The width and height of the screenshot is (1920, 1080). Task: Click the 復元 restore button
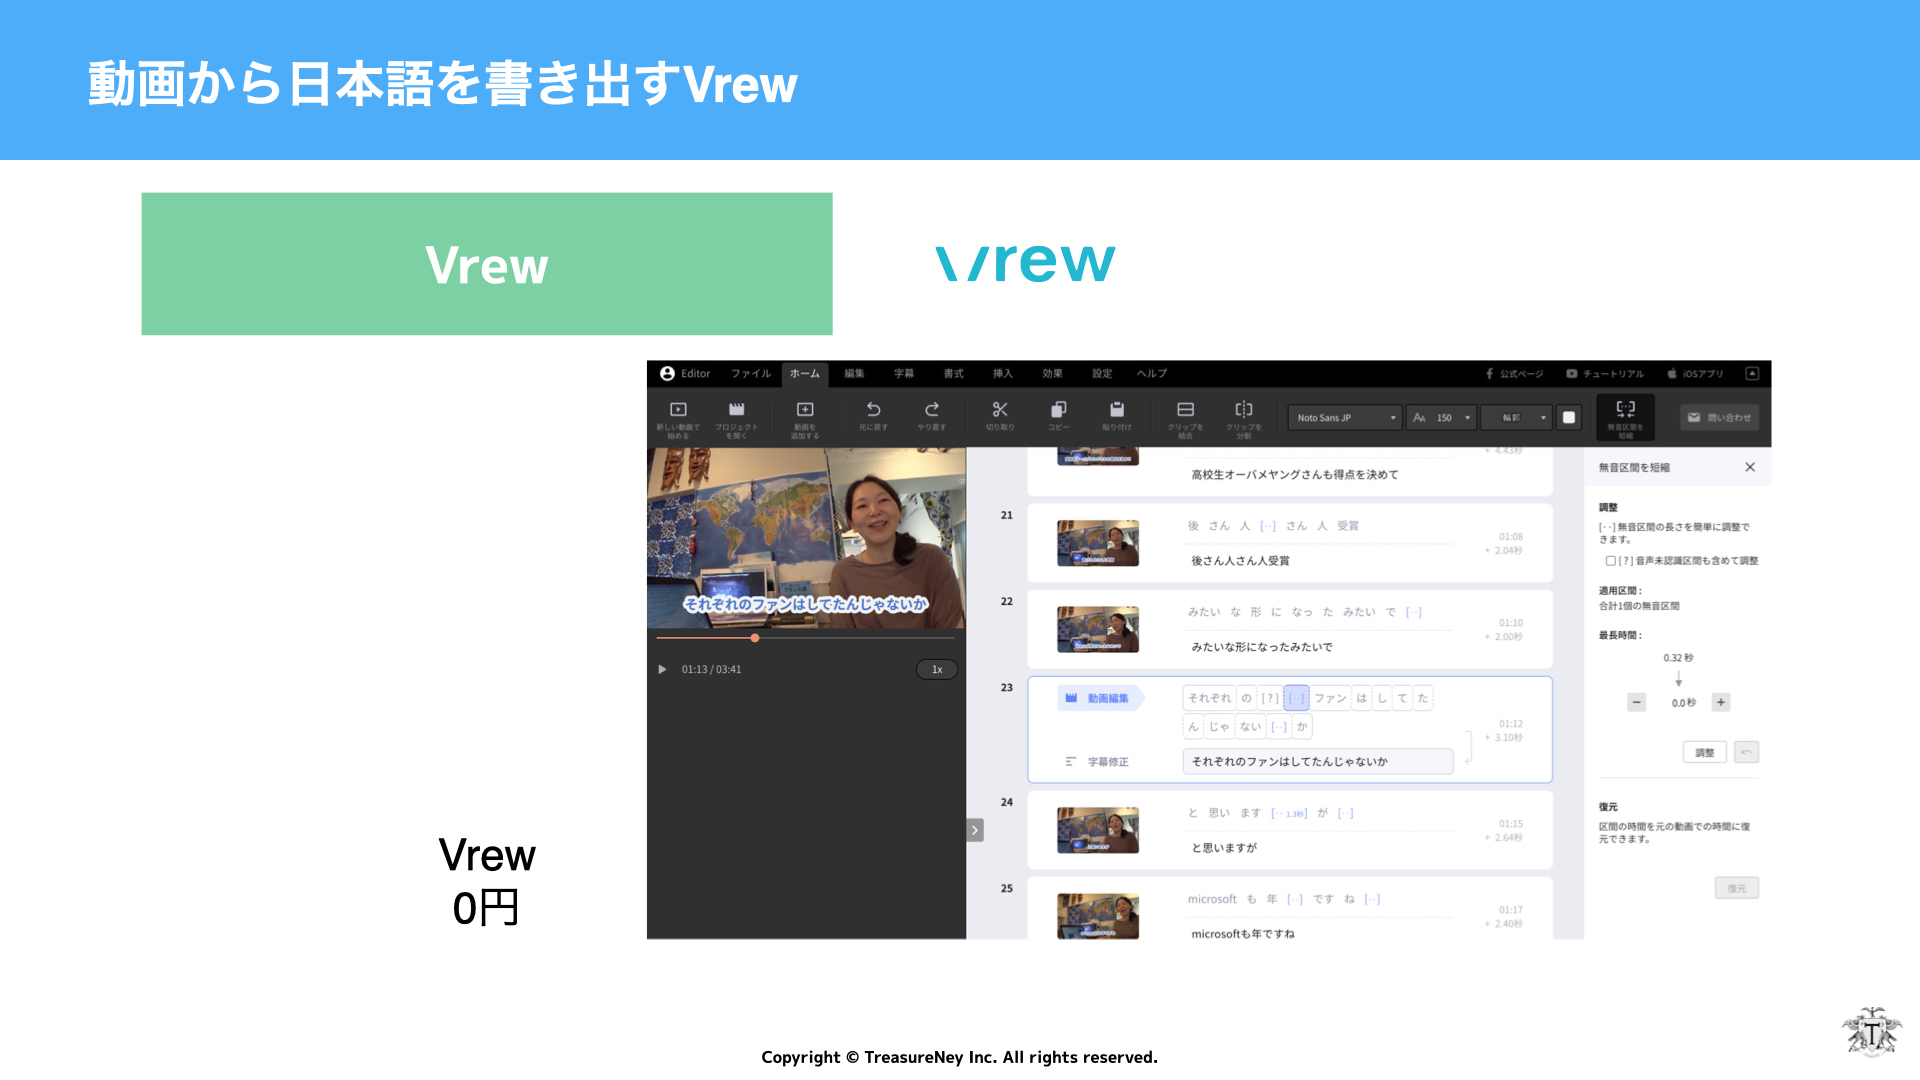coord(1737,888)
